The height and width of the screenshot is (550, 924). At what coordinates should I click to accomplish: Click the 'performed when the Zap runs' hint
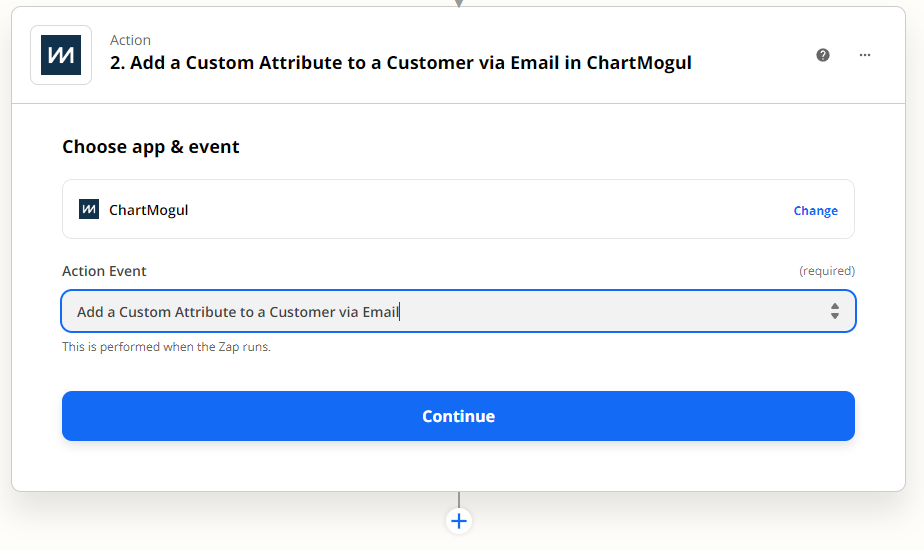[x=166, y=347]
